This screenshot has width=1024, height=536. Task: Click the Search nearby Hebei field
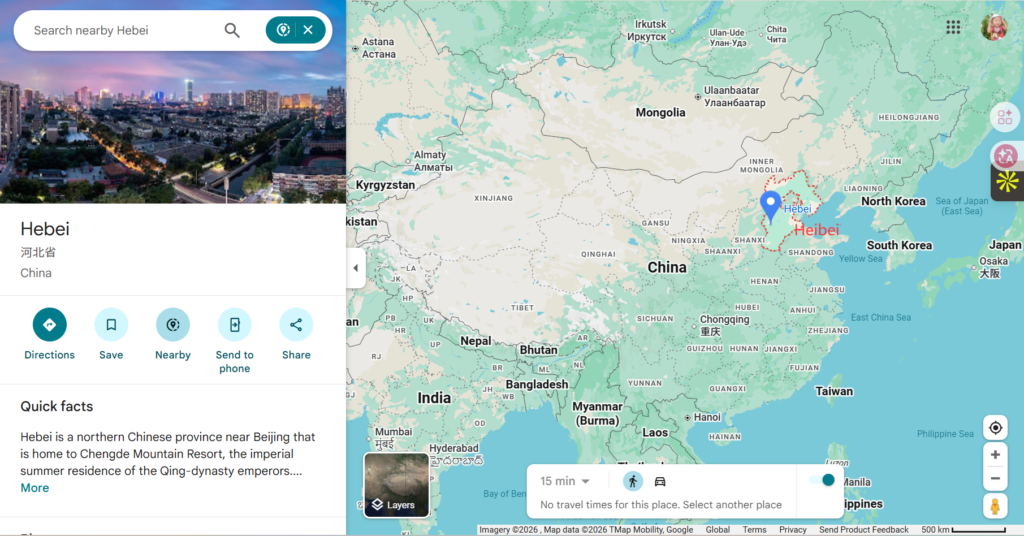point(120,30)
